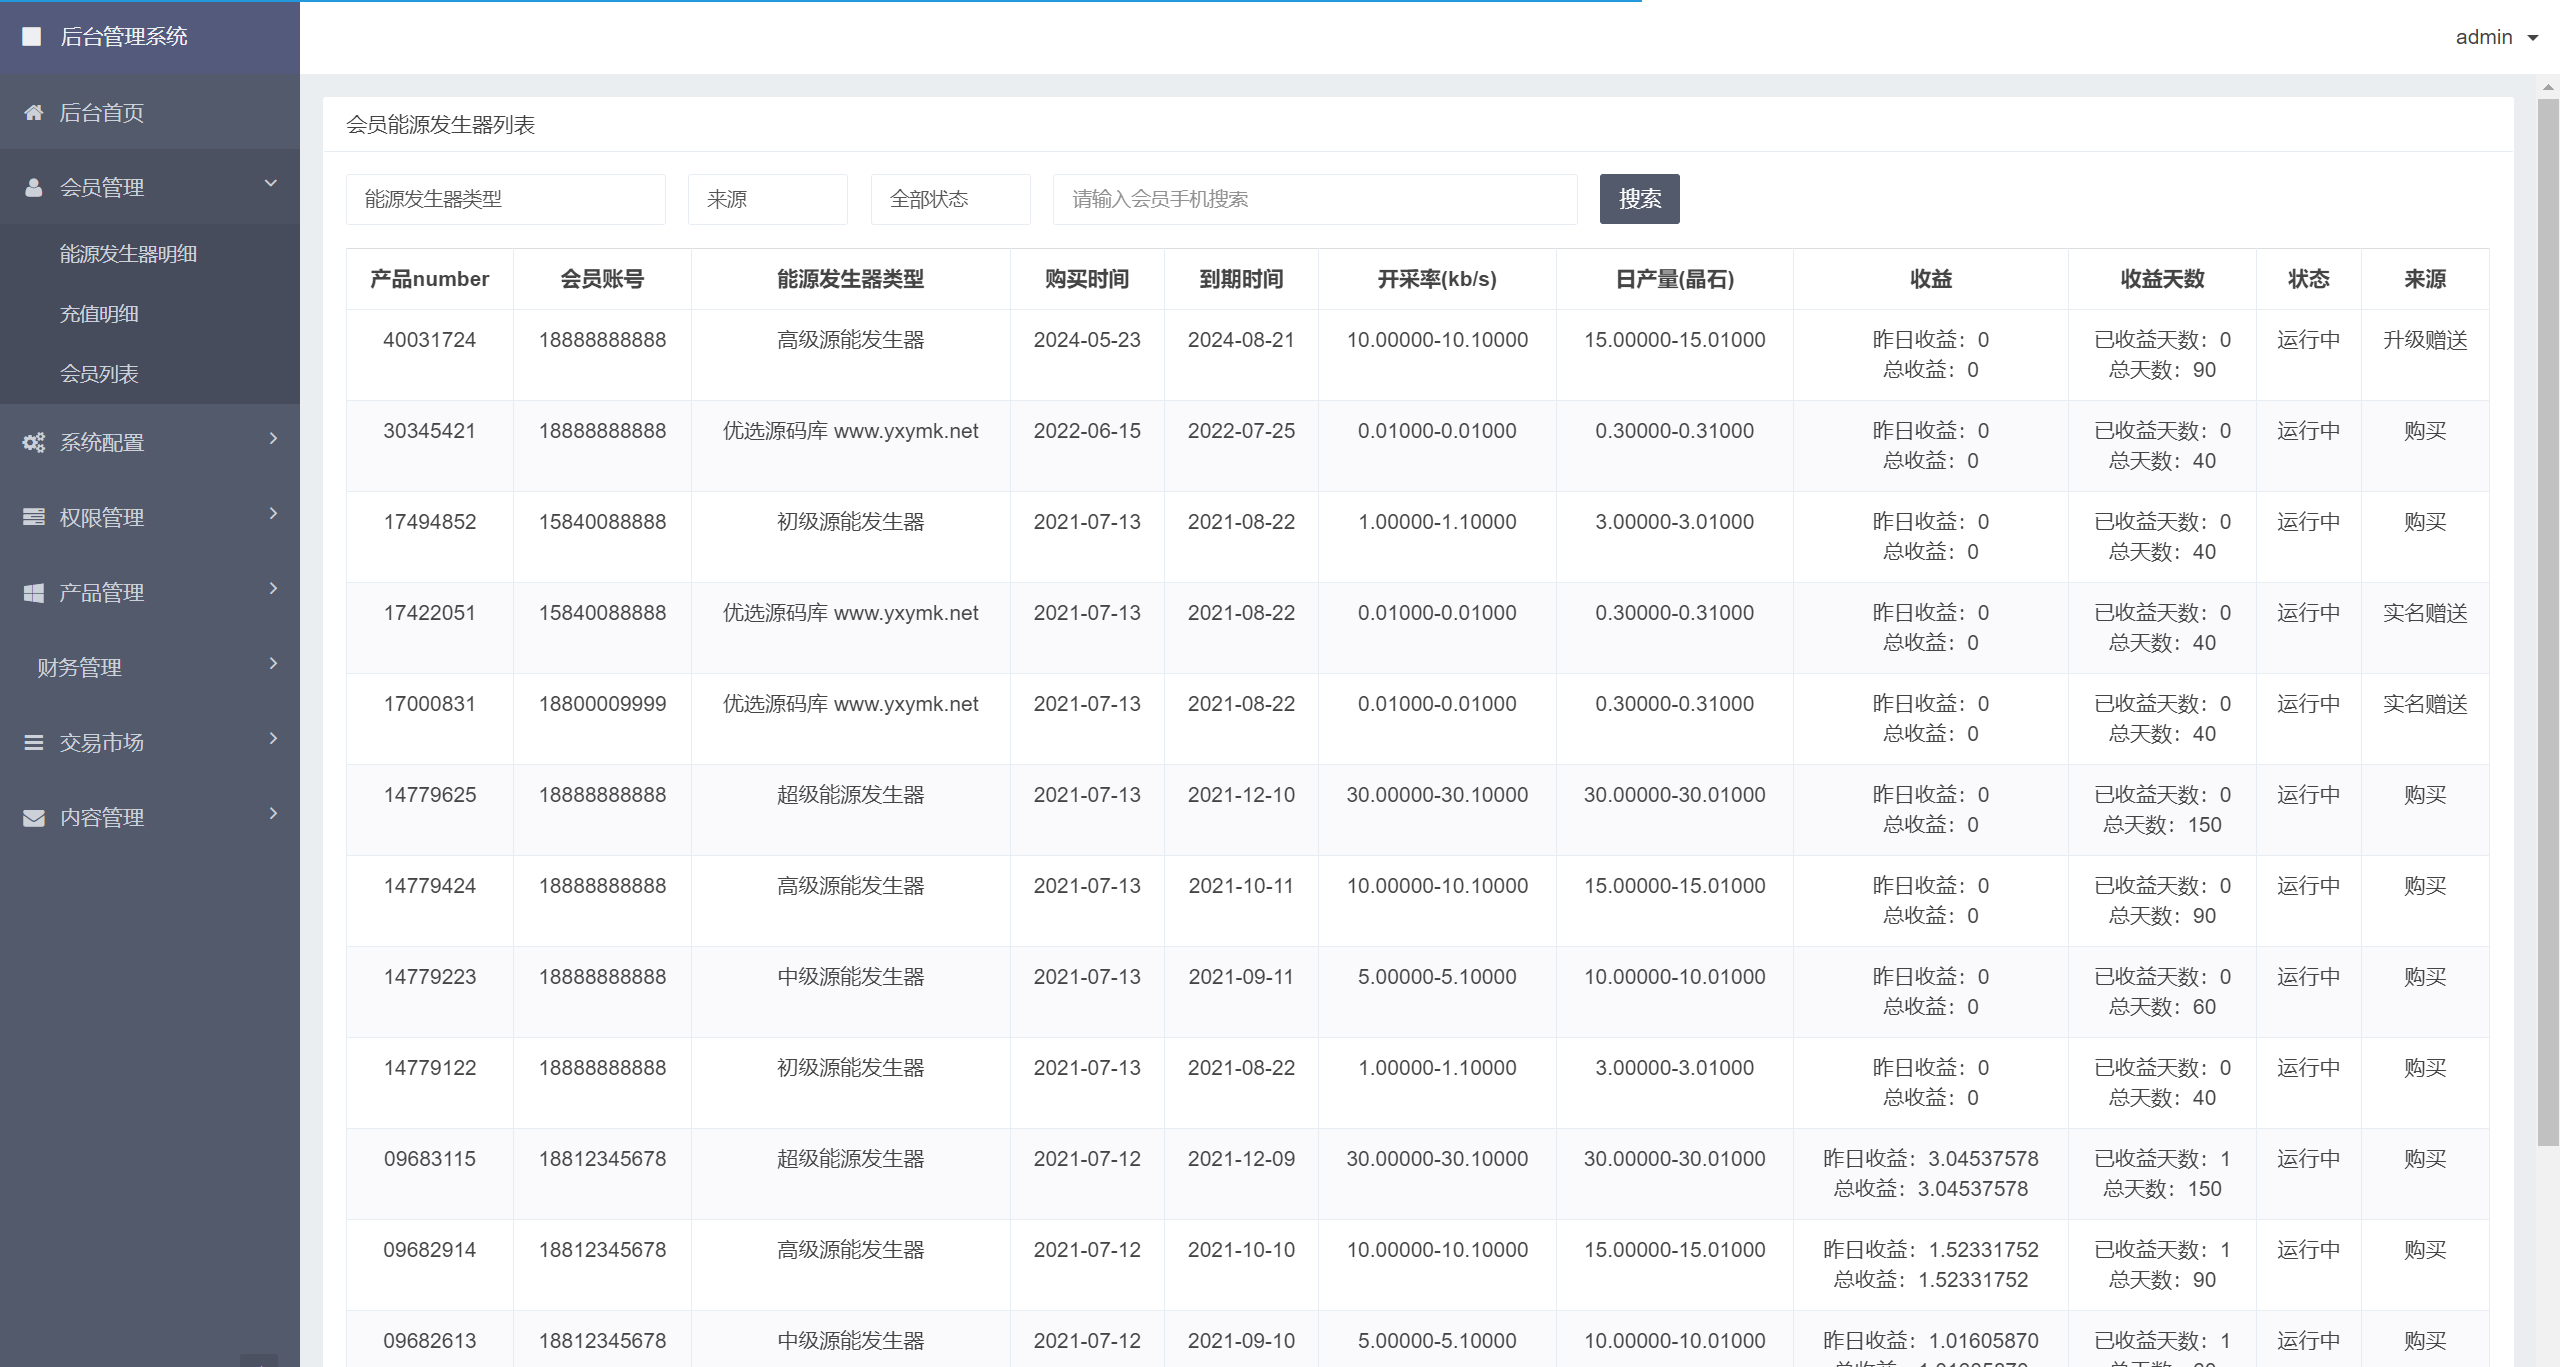Click the user icon beside 会员管理

(x=34, y=188)
